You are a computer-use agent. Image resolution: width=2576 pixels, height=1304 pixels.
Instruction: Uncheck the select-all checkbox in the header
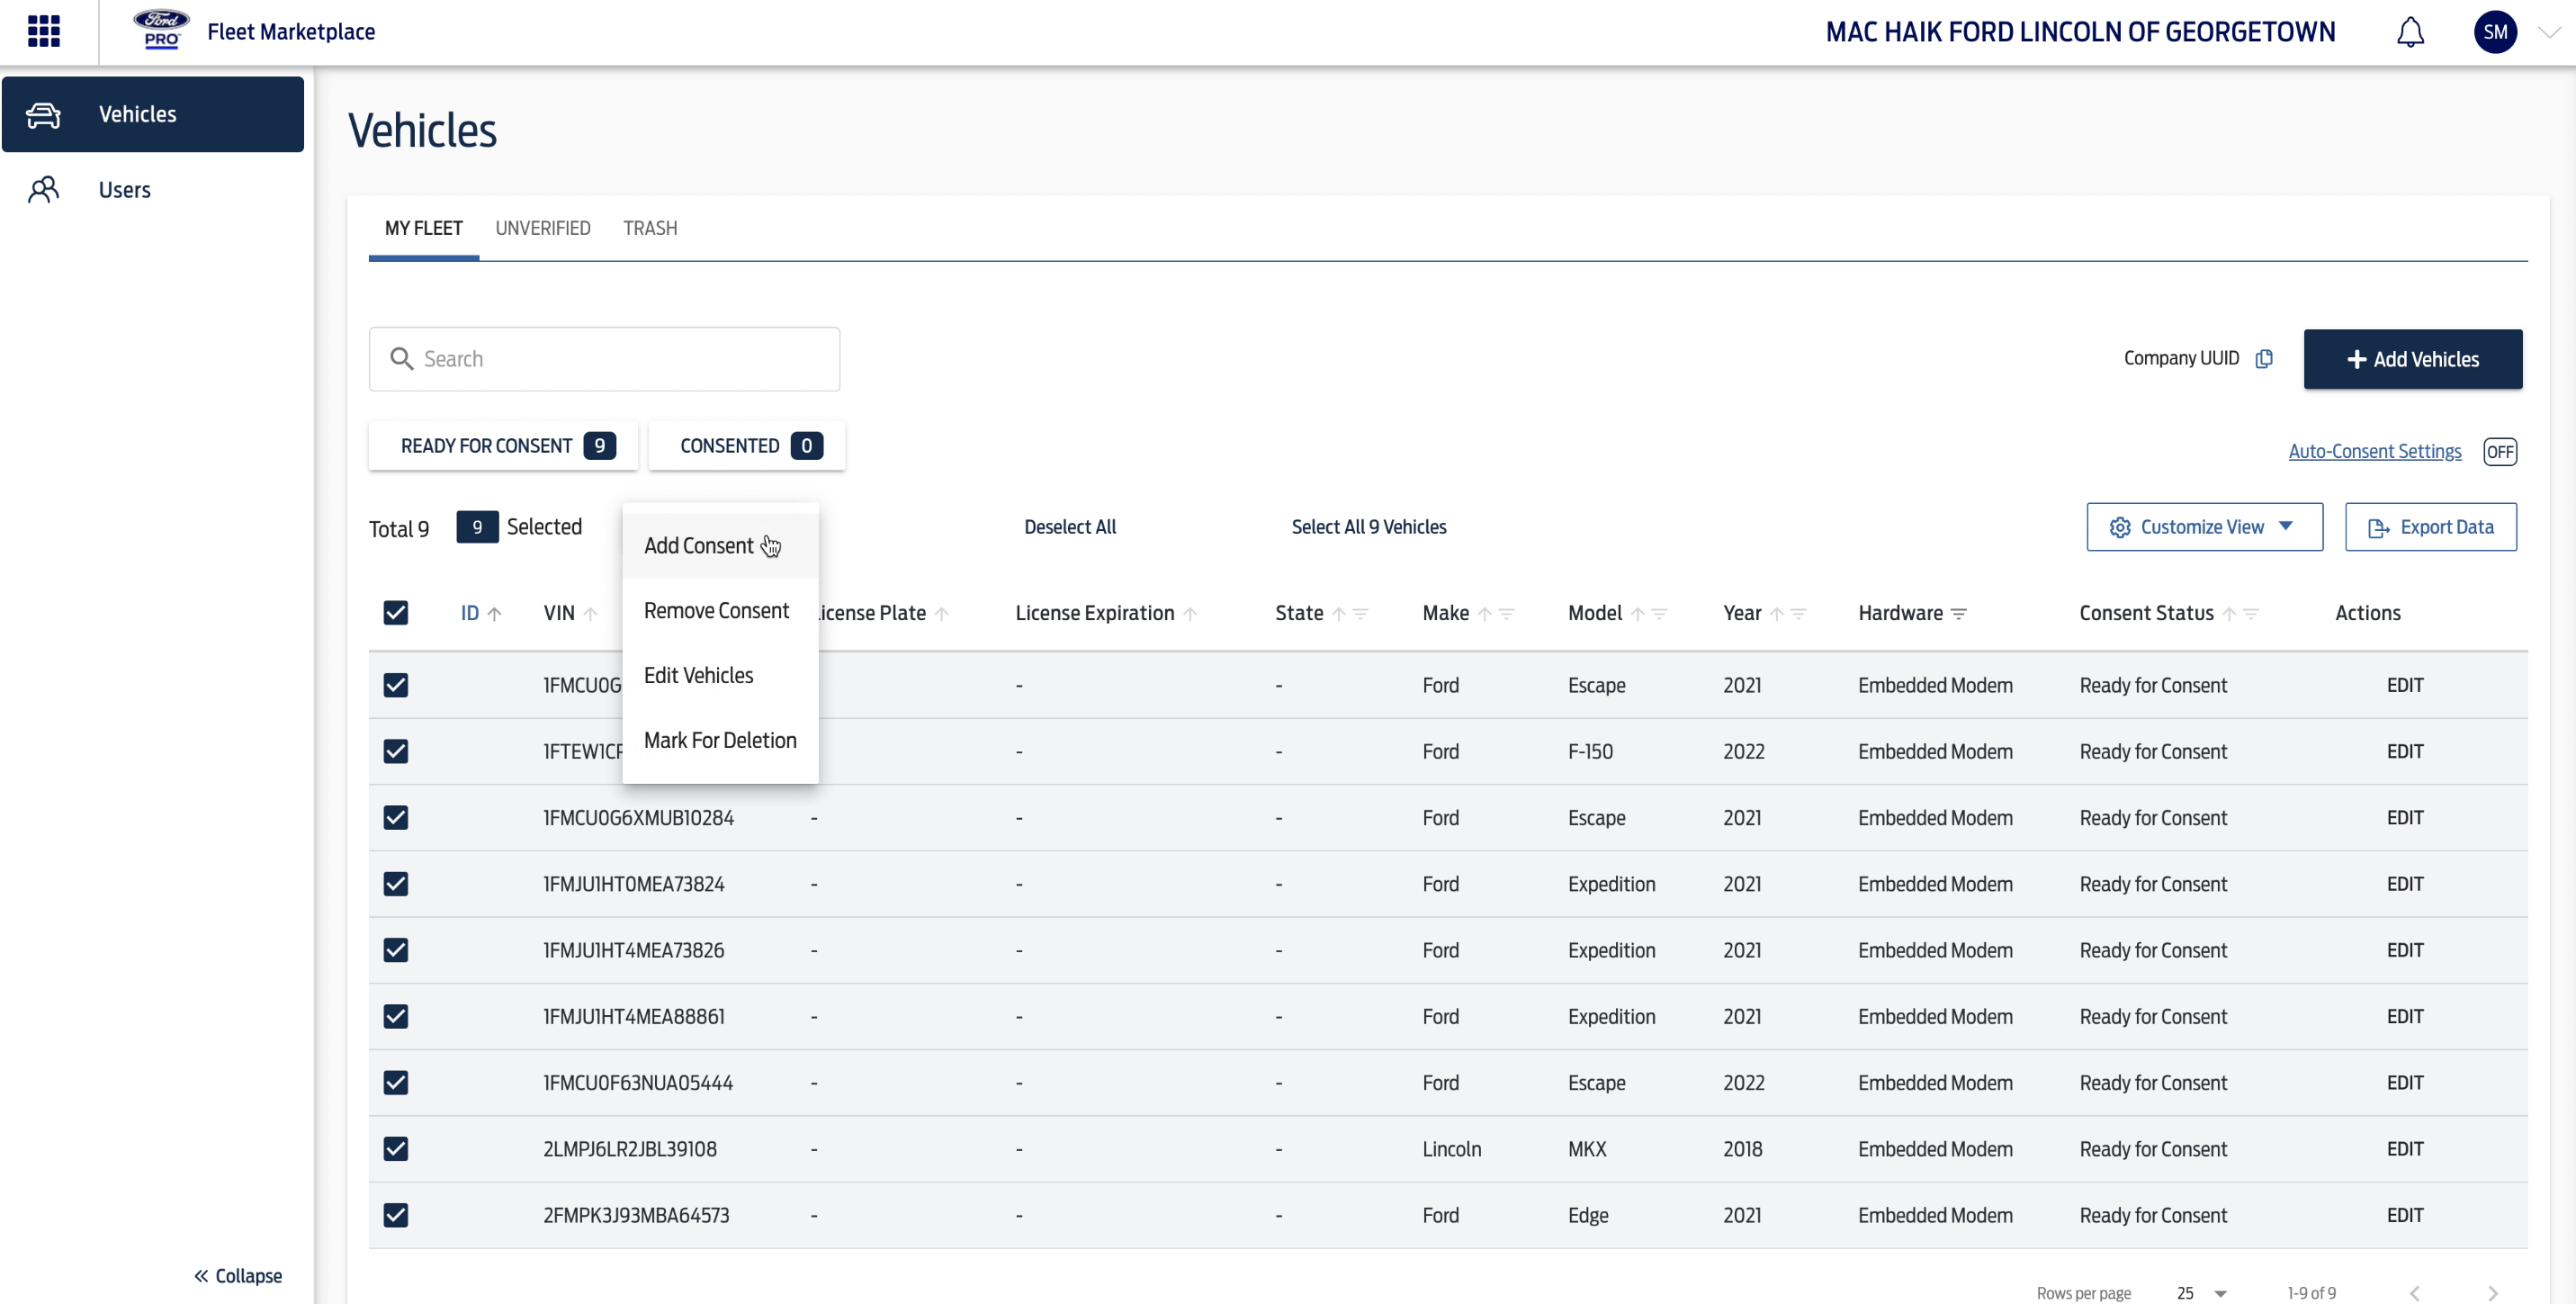(396, 612)
